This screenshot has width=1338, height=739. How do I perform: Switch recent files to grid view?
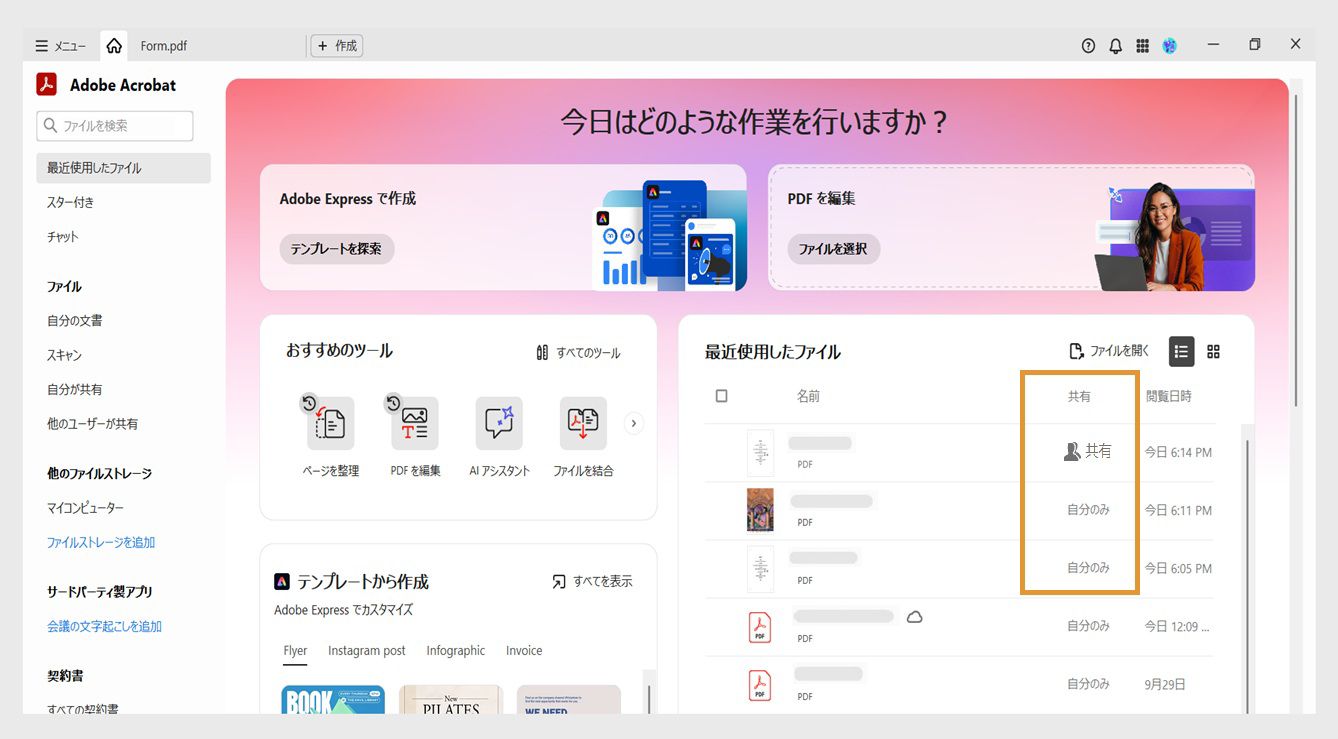click(1214, 351)
